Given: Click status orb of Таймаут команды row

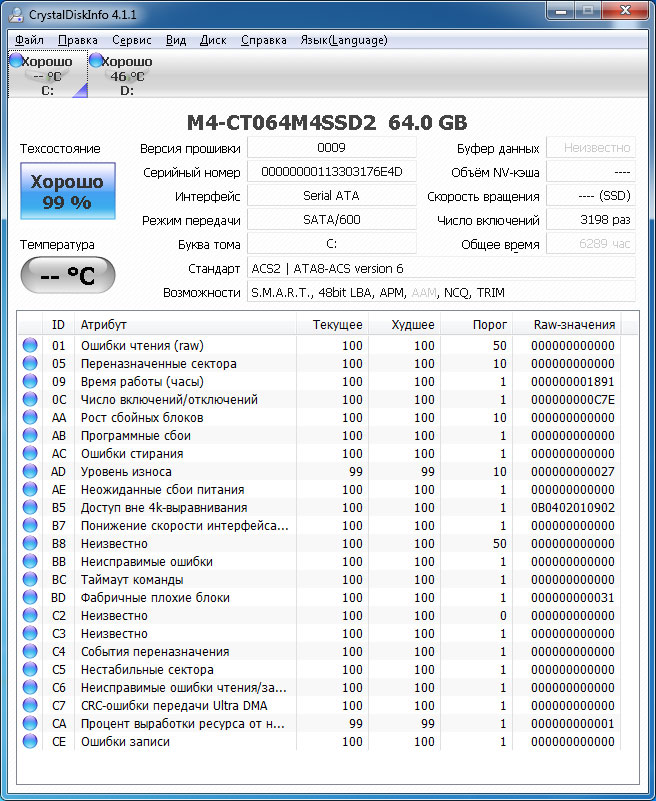Looking at the screenshot, I should click(30, 579).
